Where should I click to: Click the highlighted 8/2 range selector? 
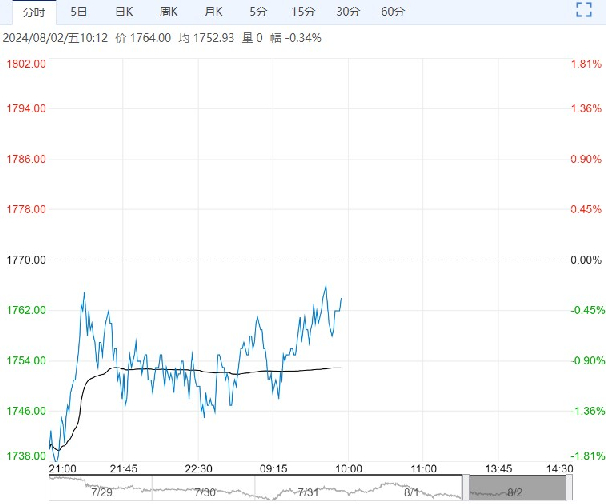515,491
